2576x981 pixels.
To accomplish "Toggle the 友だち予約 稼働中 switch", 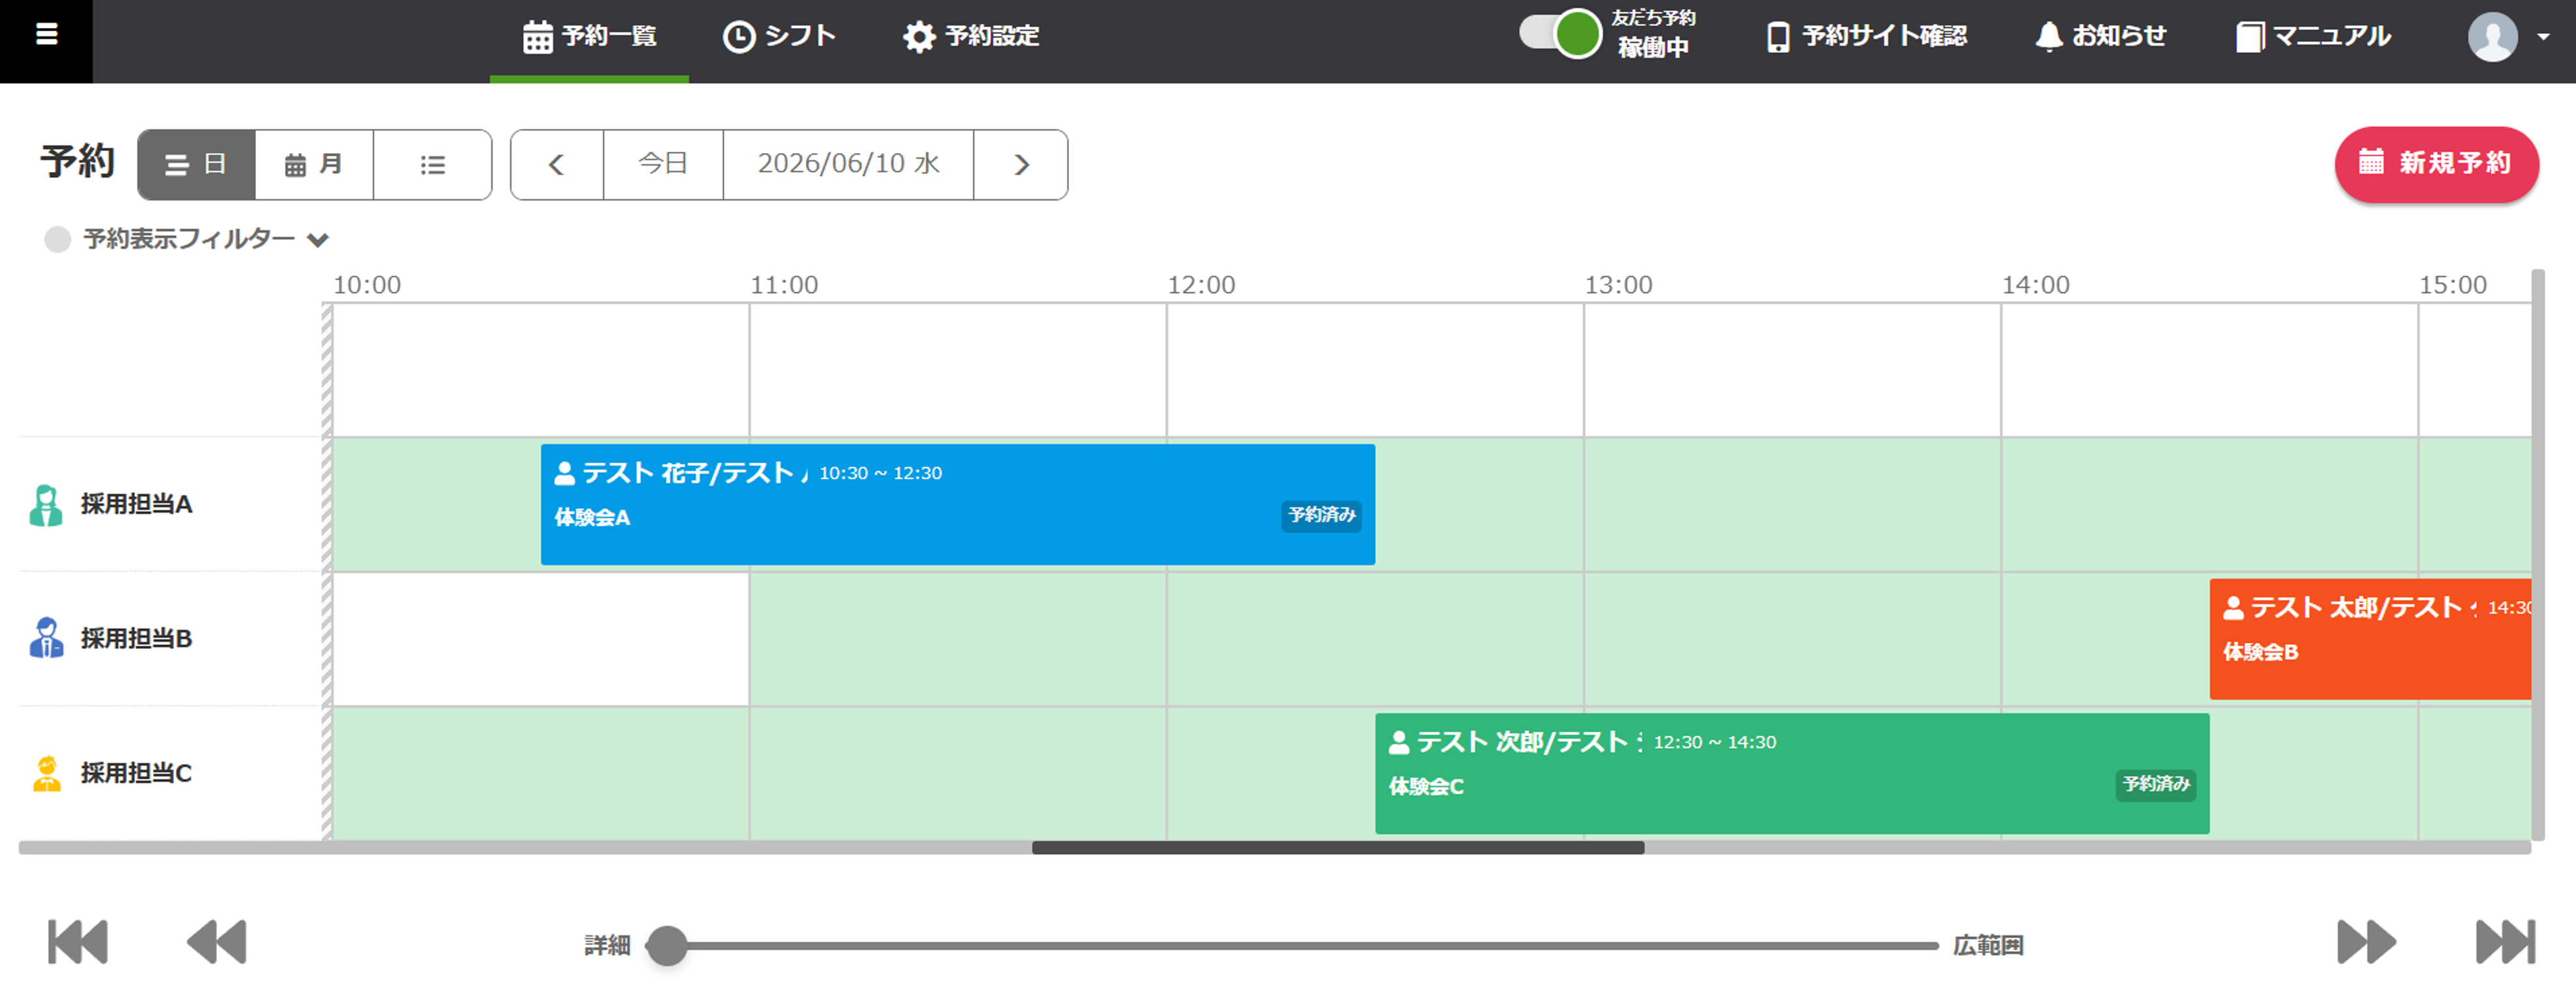I will pos(1560,33).
